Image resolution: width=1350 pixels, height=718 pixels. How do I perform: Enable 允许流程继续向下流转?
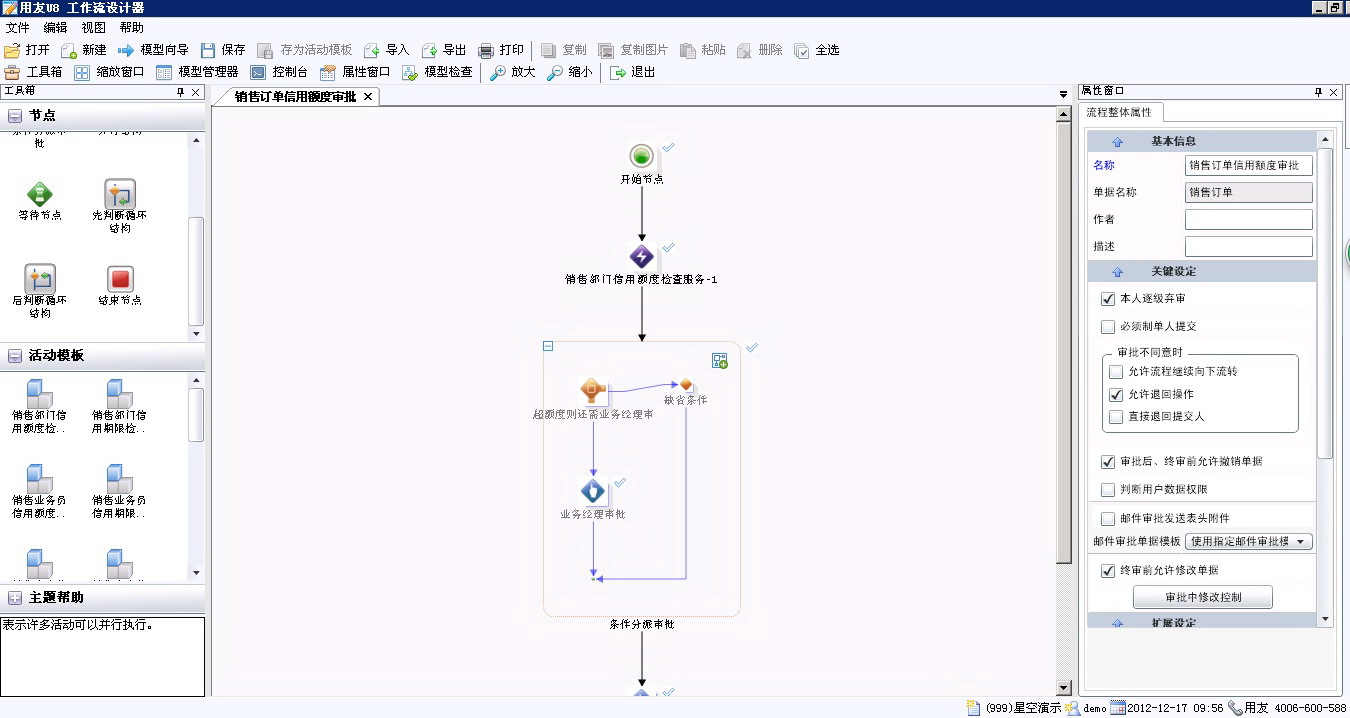(x=1116, y=372)
